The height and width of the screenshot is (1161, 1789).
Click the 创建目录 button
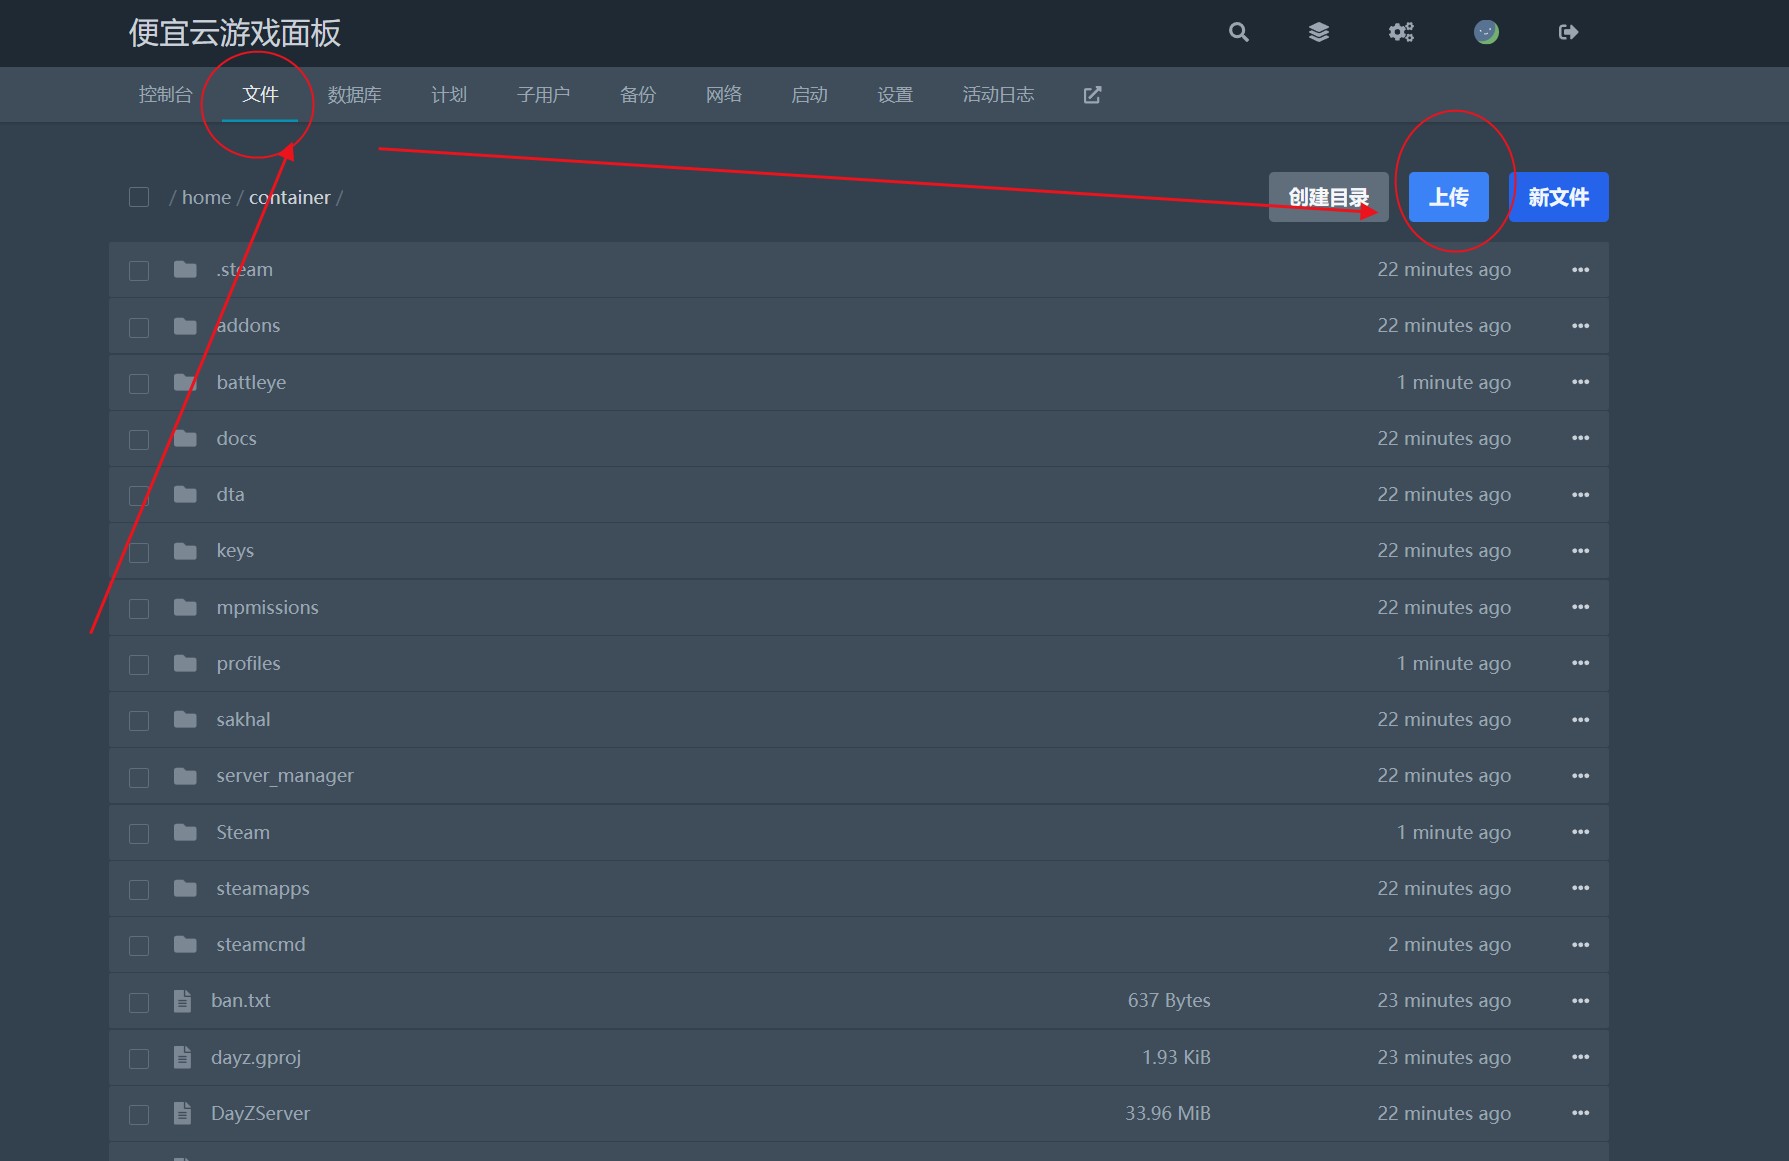1328,197
